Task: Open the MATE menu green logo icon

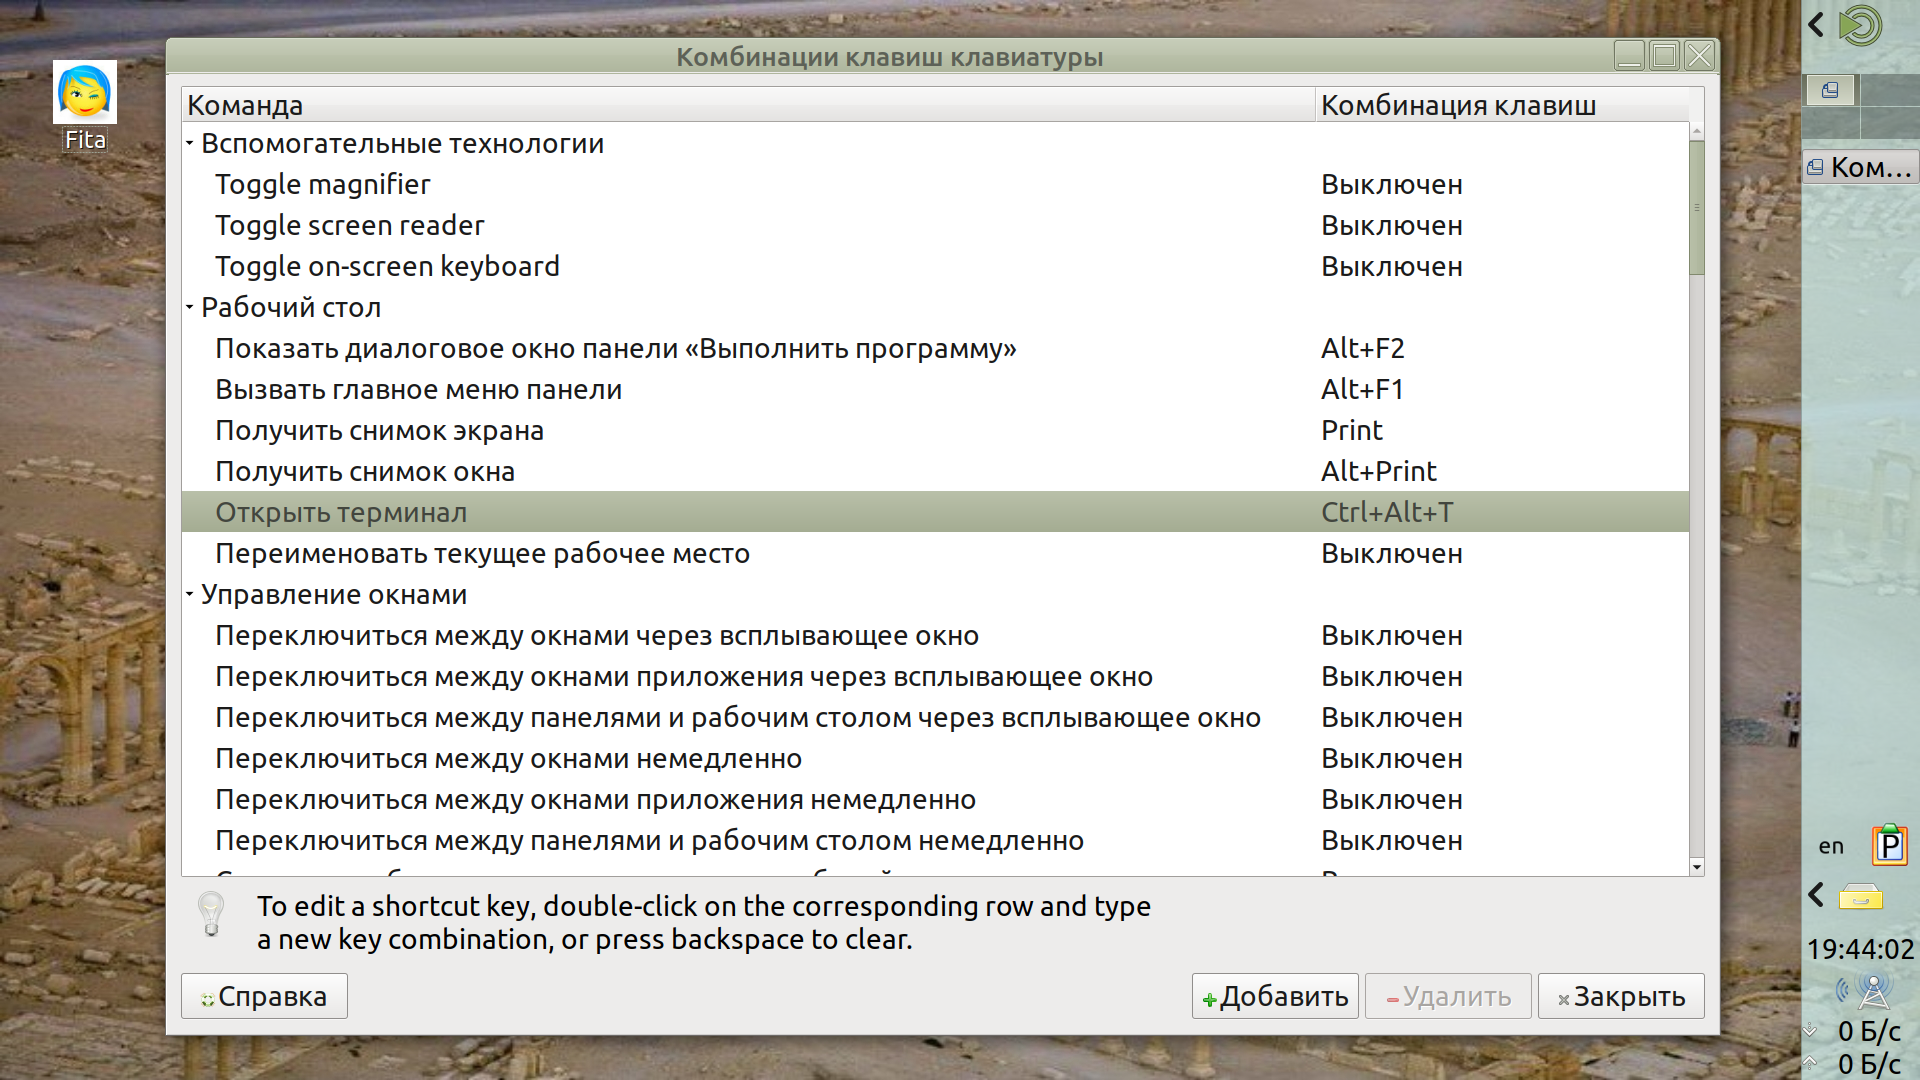Action: click(1861, 26)
